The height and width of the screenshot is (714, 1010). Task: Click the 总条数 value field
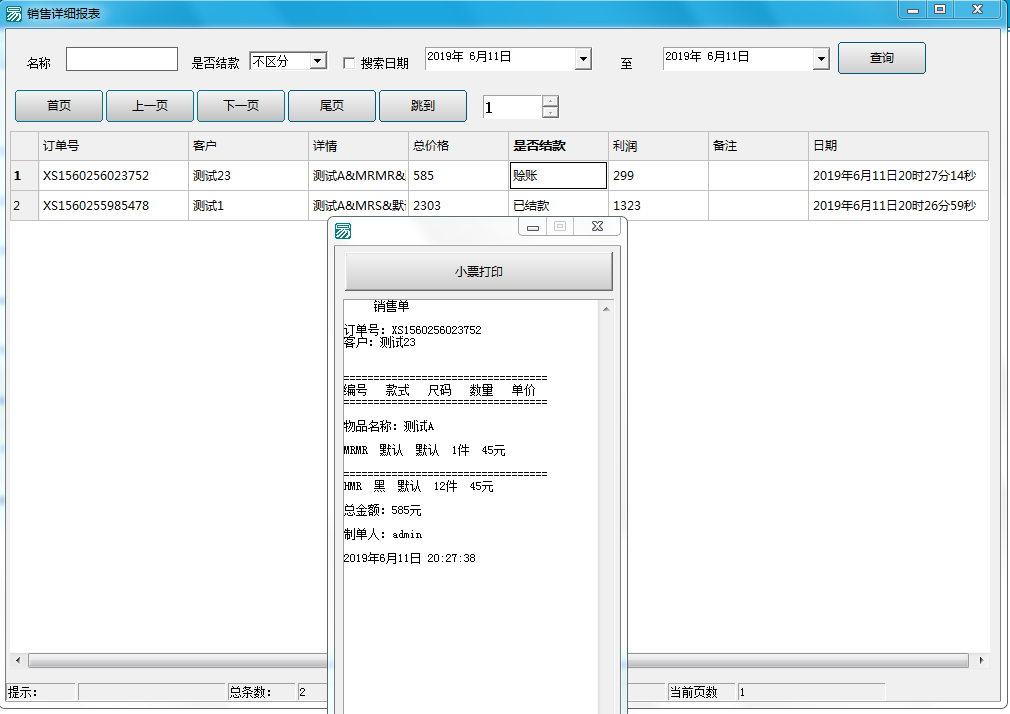[x=312, y=692]
